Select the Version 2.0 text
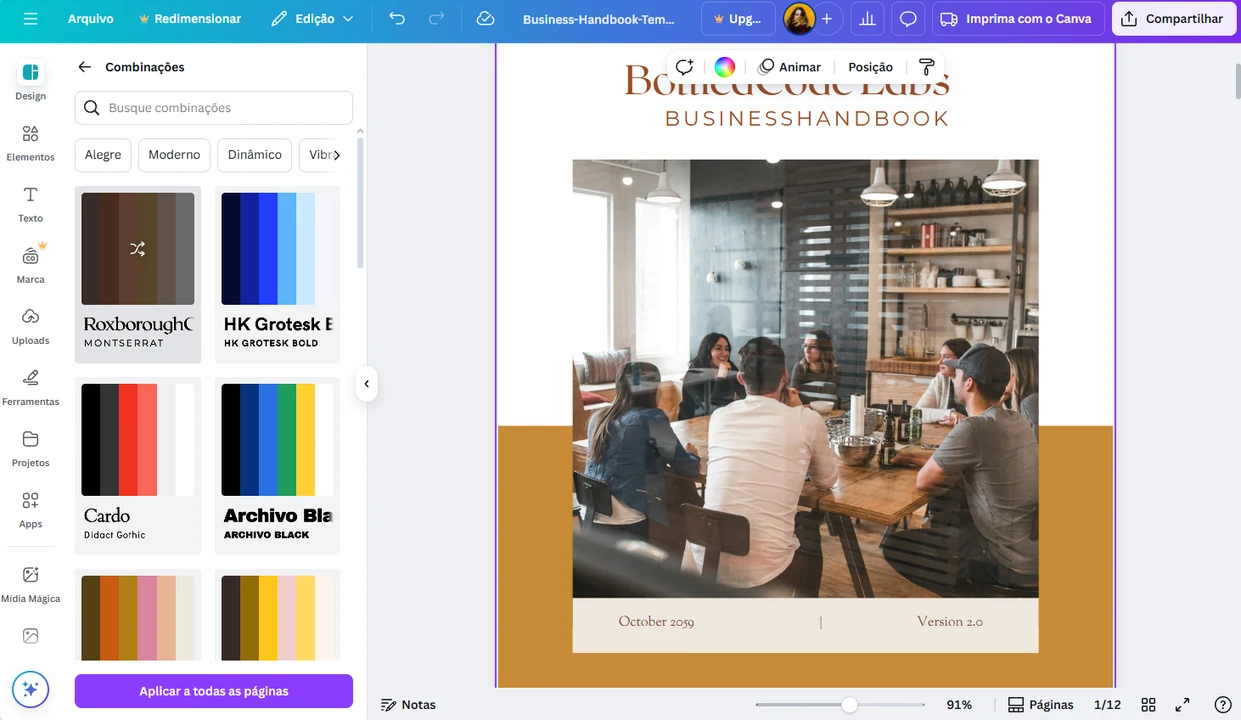The width and height of the screenshot is (1241, 720). point(950,622)
